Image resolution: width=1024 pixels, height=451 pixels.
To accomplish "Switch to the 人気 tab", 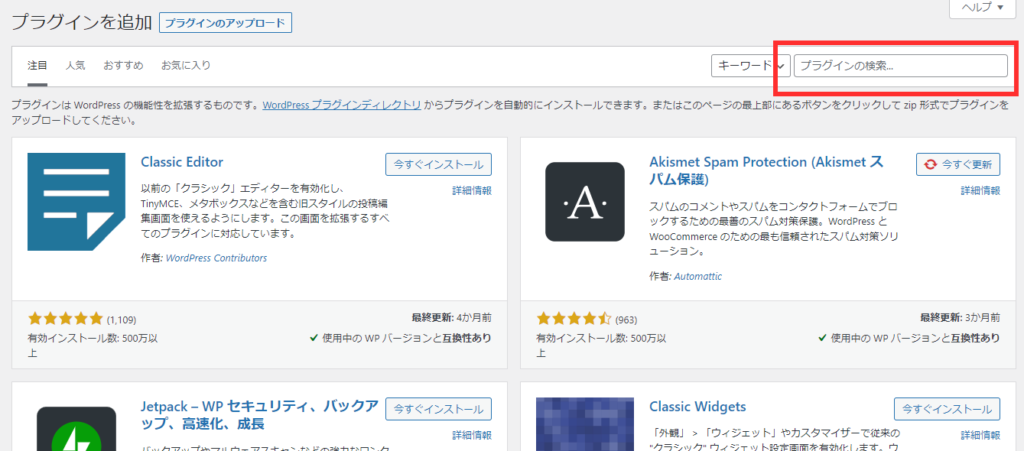I will (75, 65).
